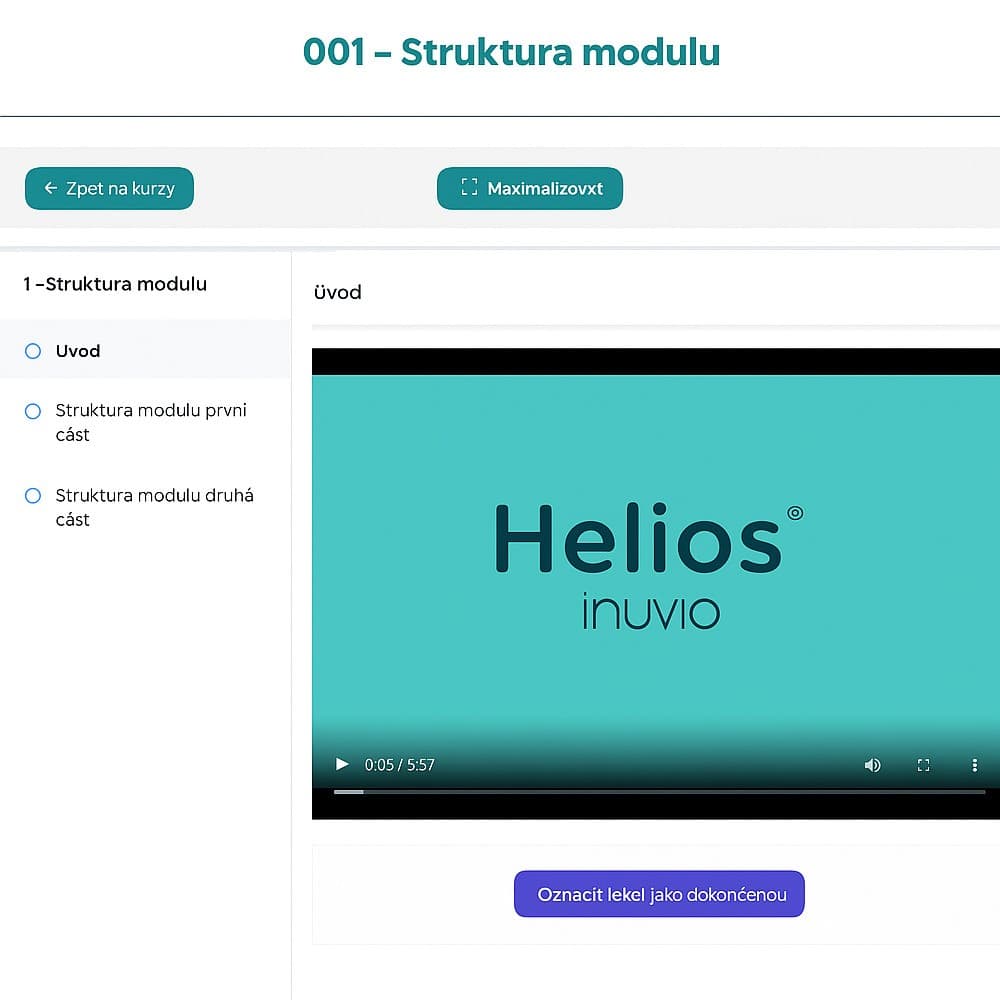This screenshot has height=1000, width=1000.
Task: Open the 'Uvod' lesson in the sidebar
Action: pyautogui.click(x=145, y=349)
